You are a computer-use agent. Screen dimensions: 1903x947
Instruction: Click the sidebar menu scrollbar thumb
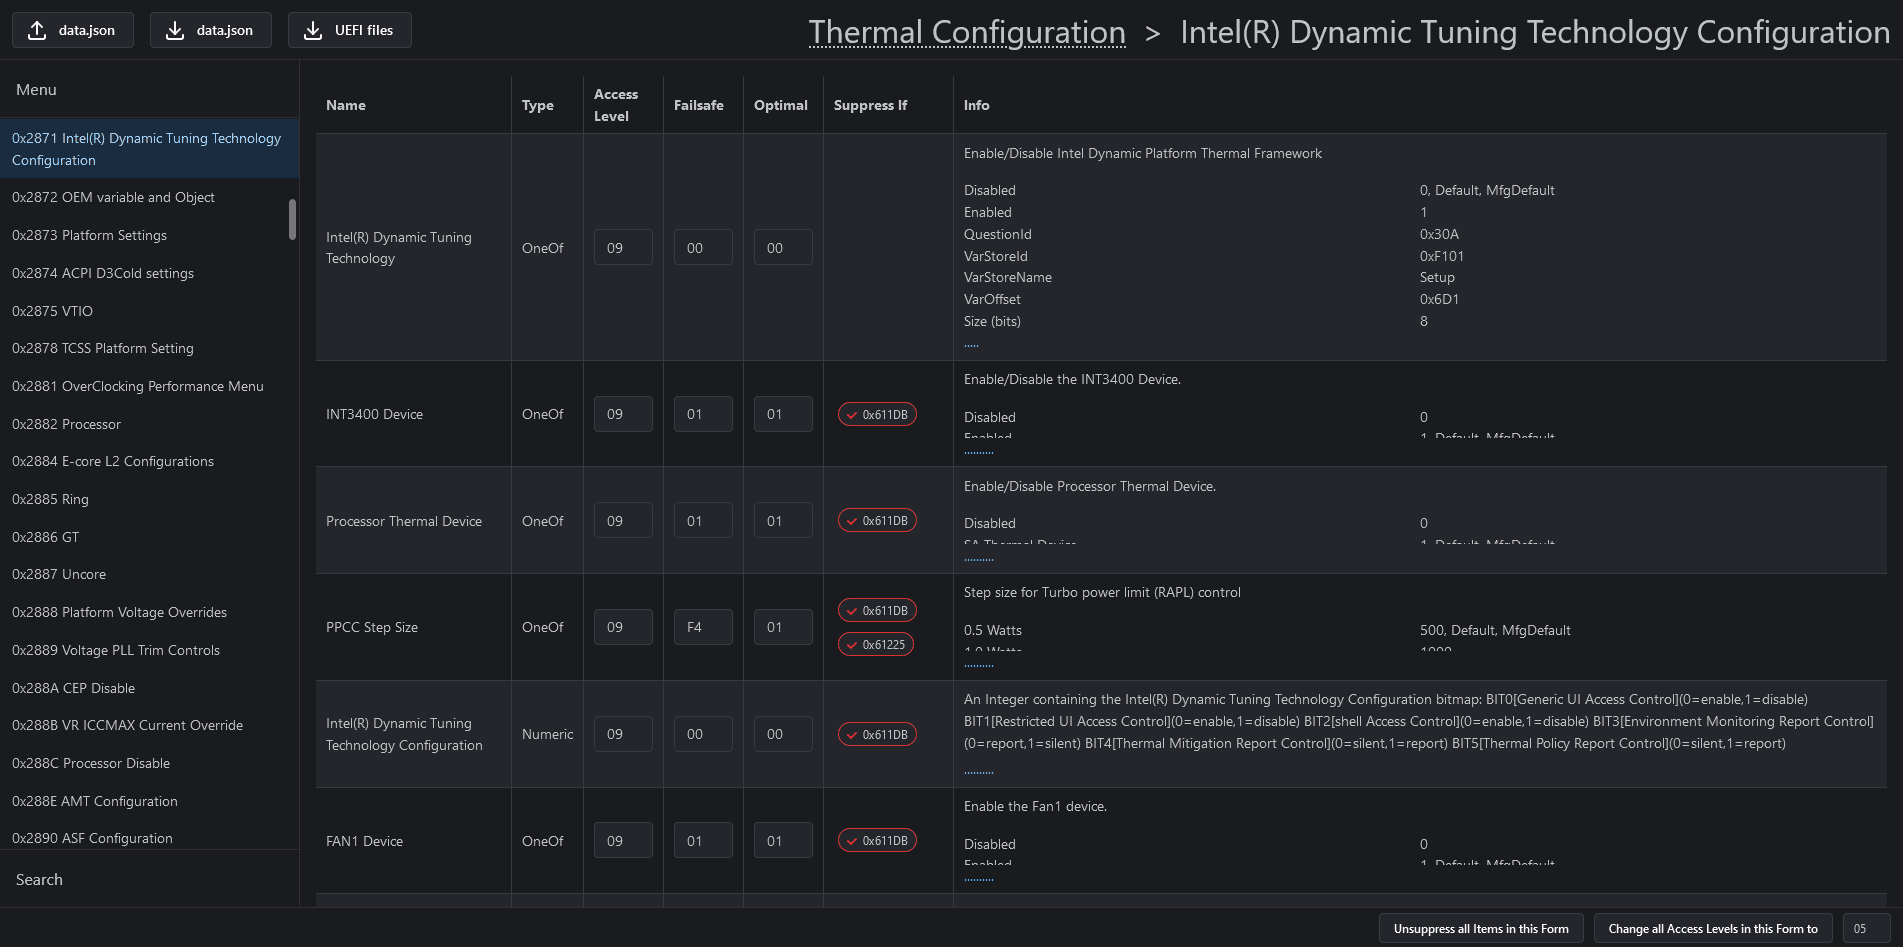click(x=292, y=219)
